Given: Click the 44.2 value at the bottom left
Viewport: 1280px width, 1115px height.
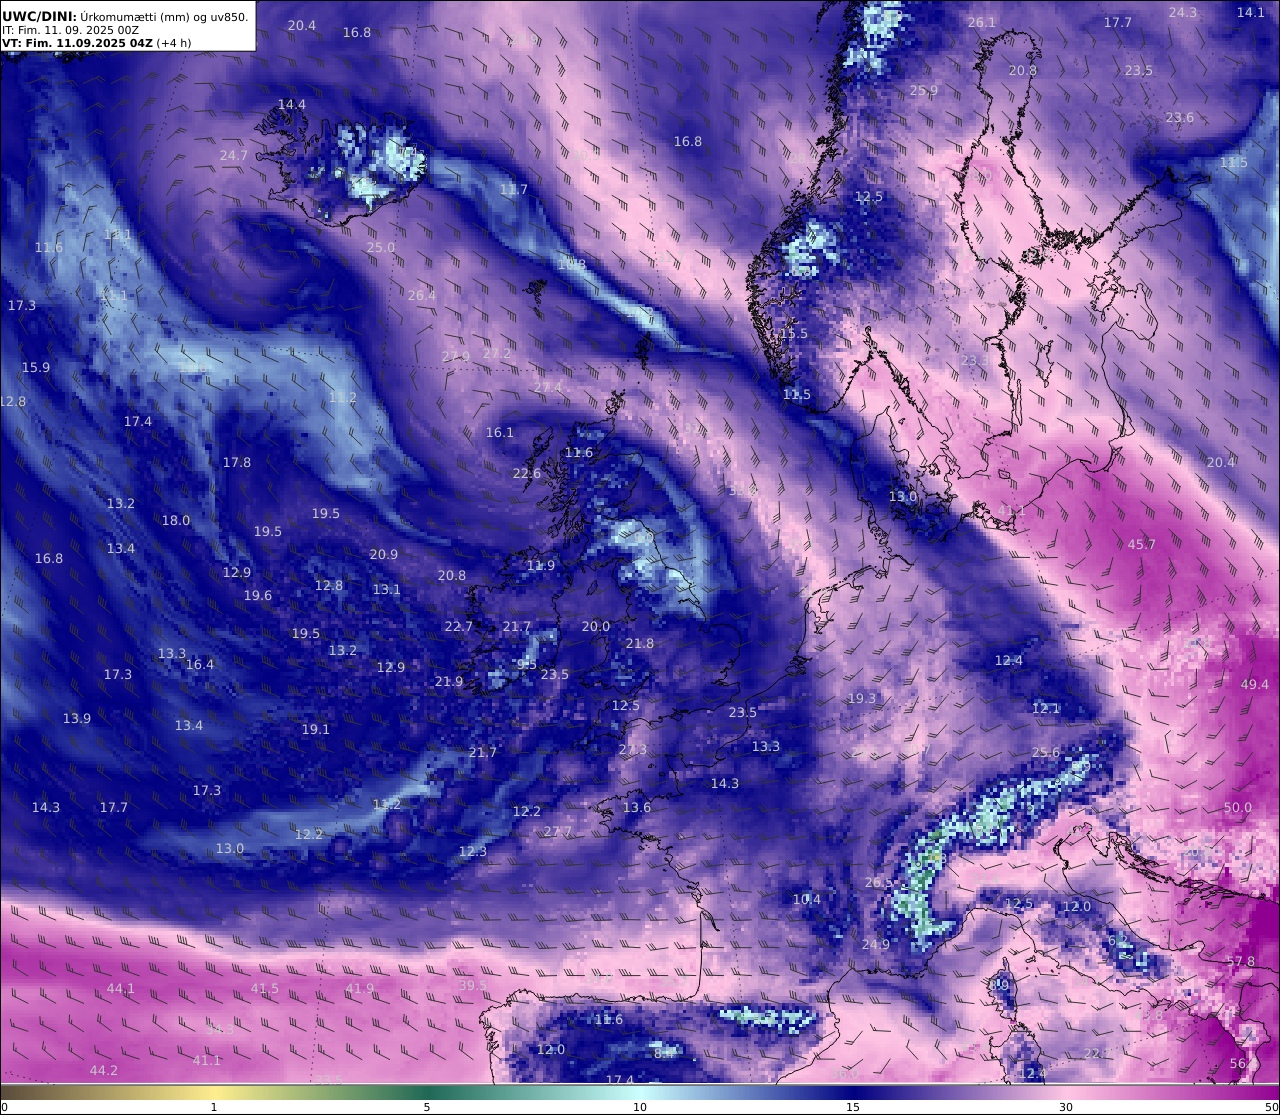Looking at the screenshot, I should [x=104, y=1070].
